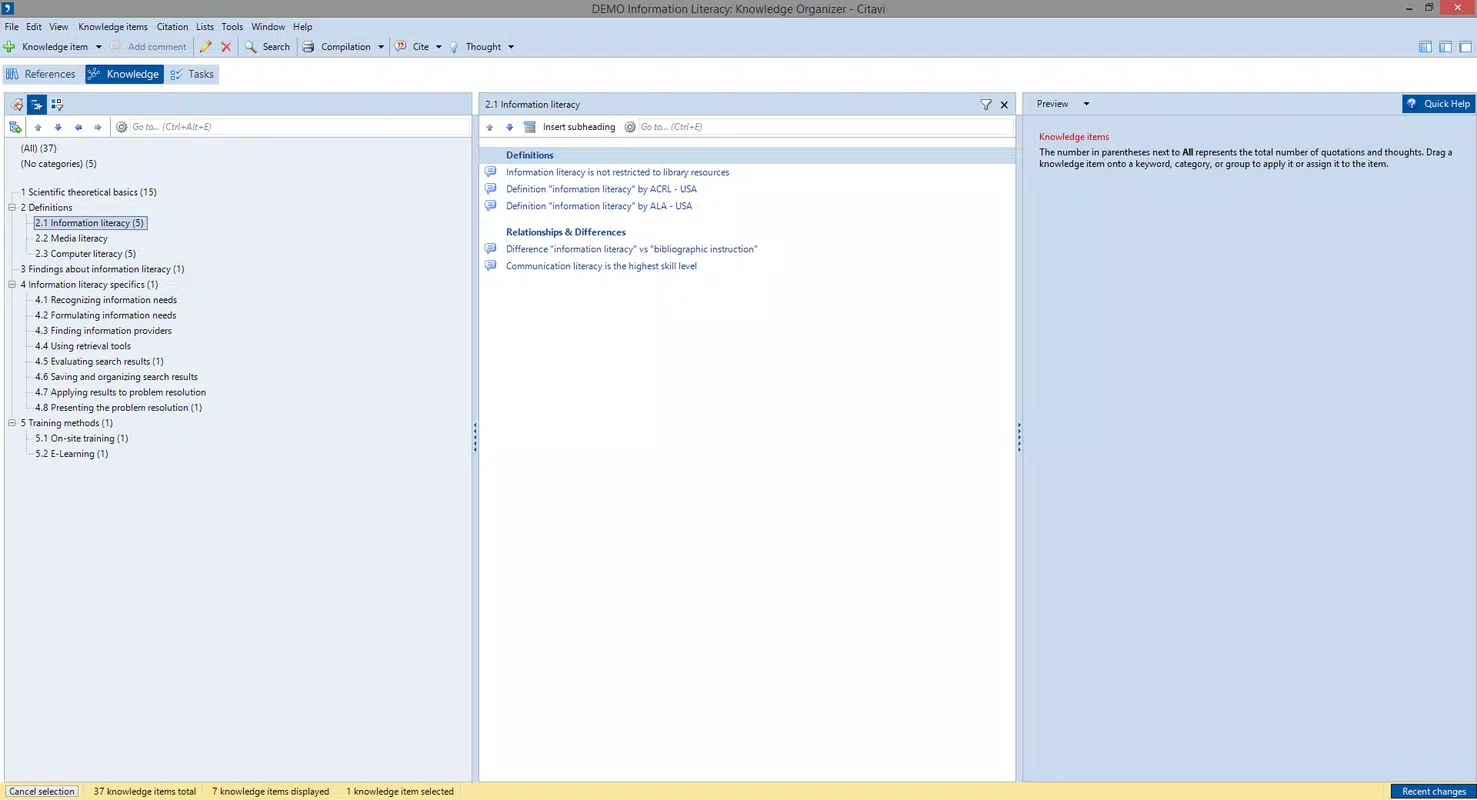Image resolution: width=1477 pixels, height=800 pixels.
Task: Open the Thought dropdown arrow
Action: coord(511,47)
